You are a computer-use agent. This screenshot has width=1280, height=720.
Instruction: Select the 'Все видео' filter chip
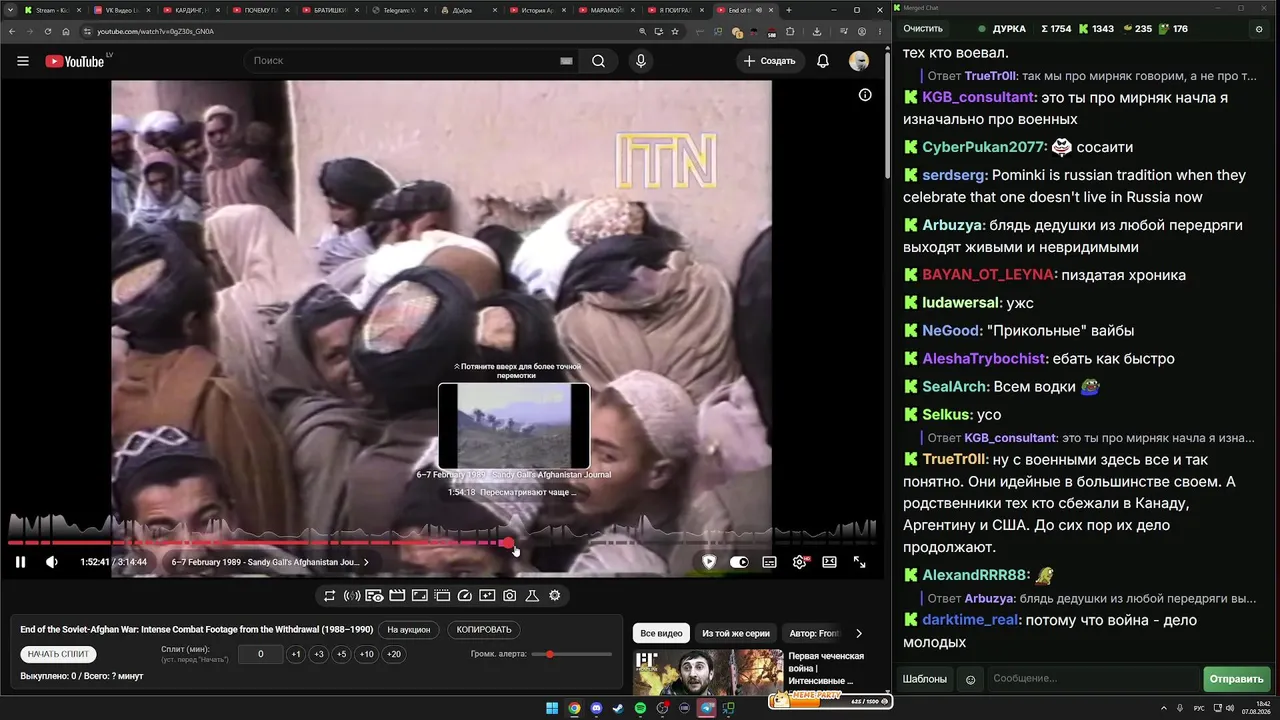[x=661, y=633]
